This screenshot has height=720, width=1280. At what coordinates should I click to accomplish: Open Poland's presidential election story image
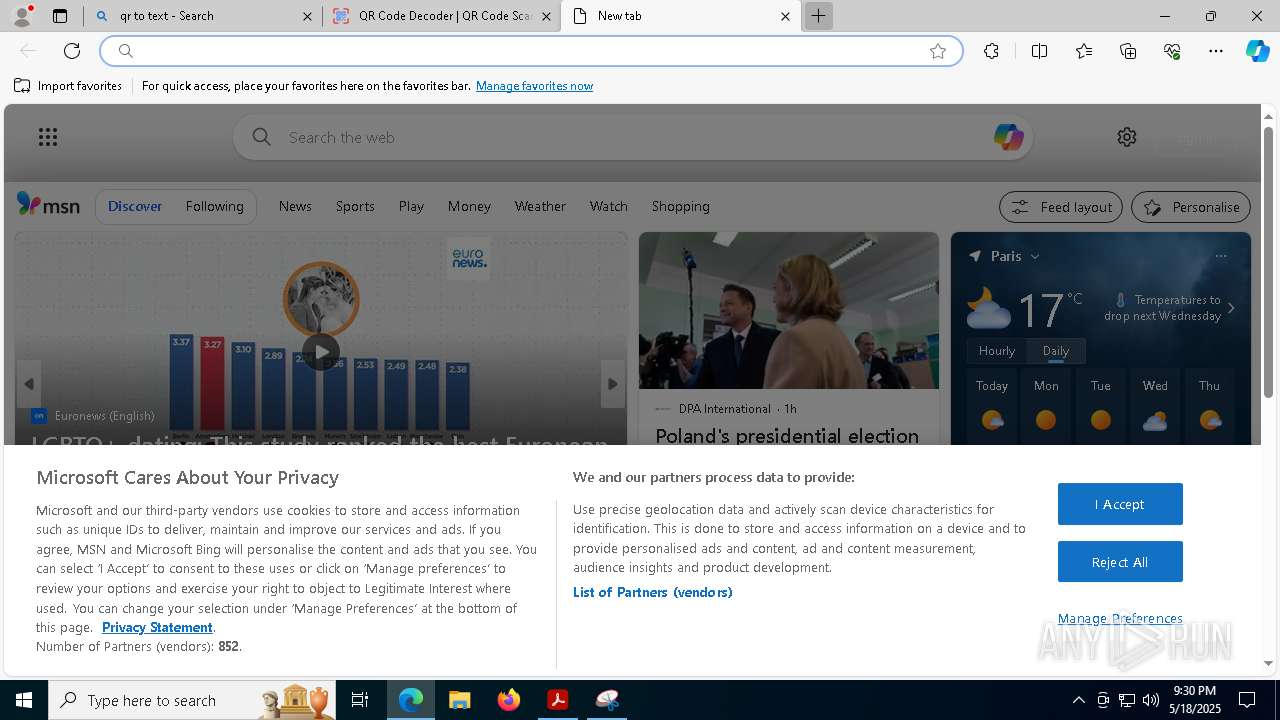789,311
